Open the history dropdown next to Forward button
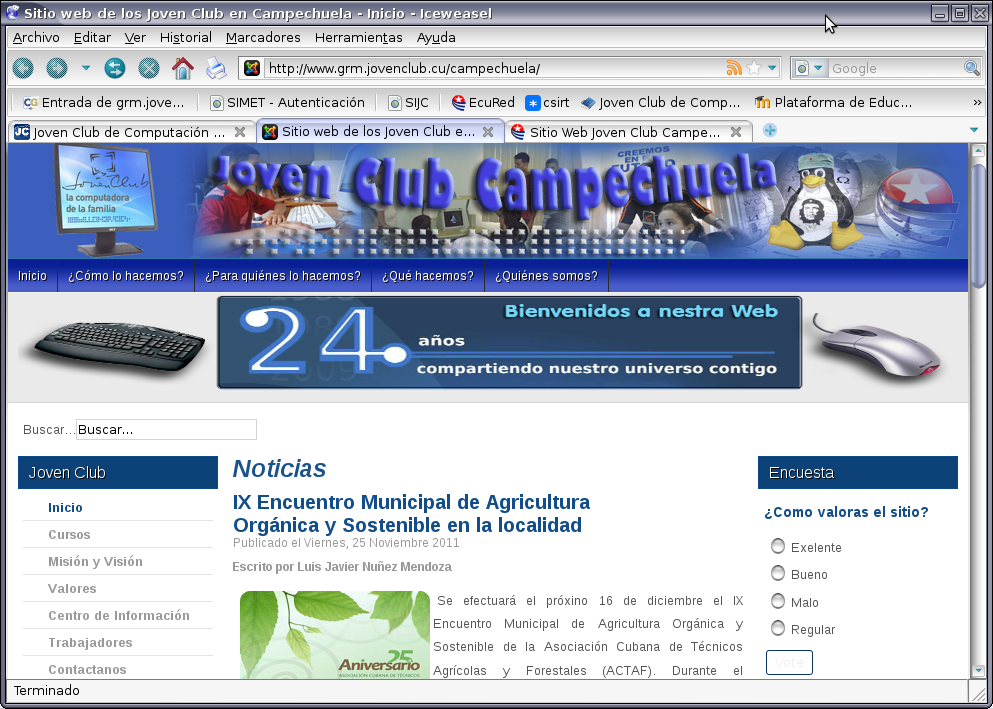Screen dimensions: 993x709 (x=86, y=68)
